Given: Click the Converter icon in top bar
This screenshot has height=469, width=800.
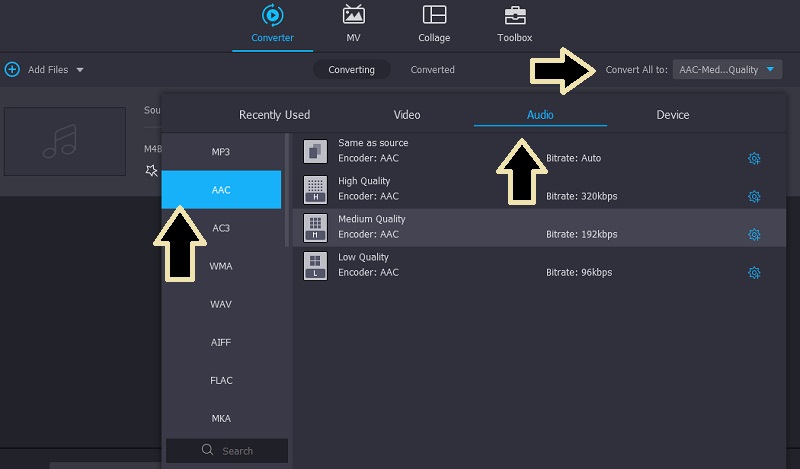Looking at the screenshot, I should pos(272,16).
